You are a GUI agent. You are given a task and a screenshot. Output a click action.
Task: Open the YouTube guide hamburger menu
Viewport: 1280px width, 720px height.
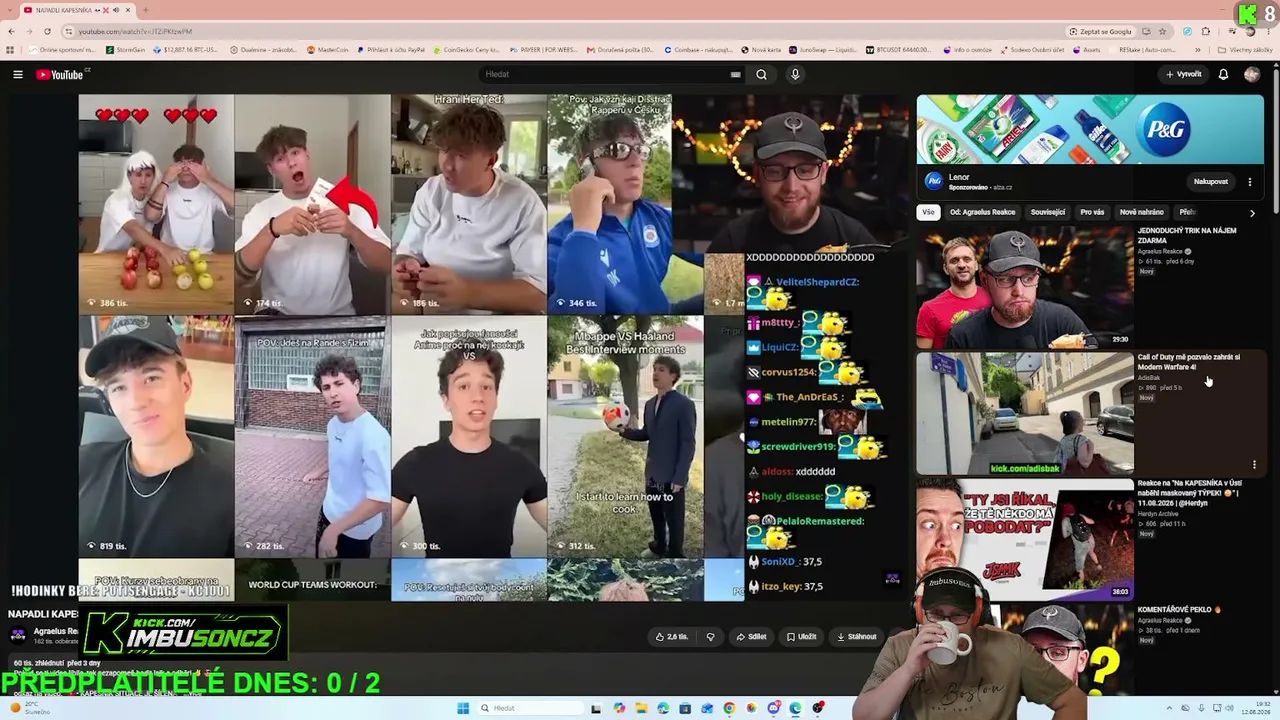[x=18, y=75]
